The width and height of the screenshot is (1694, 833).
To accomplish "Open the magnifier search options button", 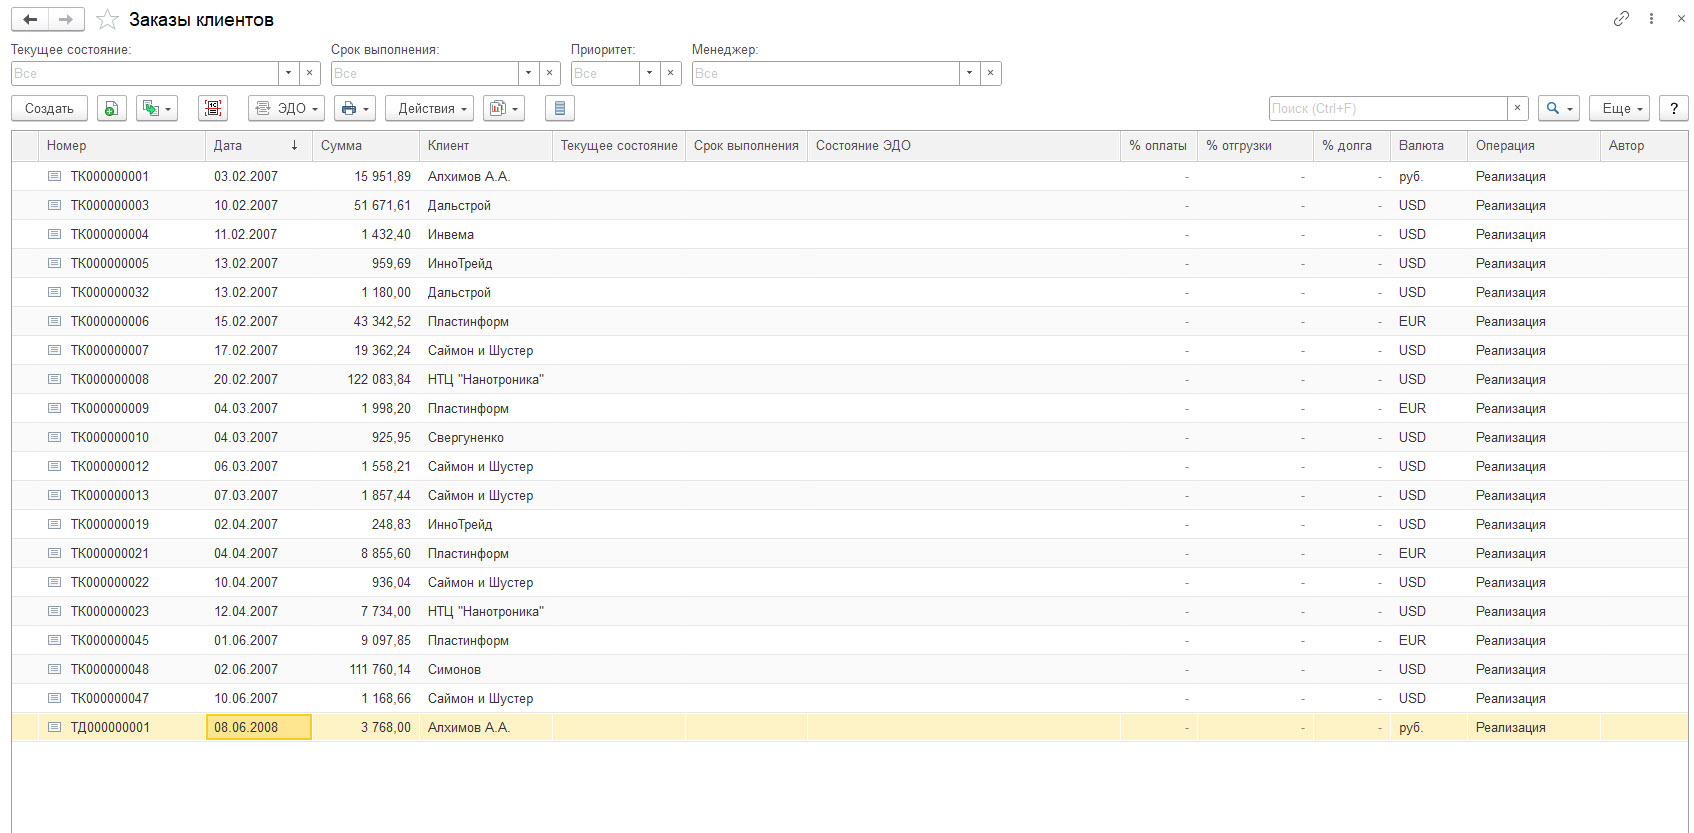I will point(1559,108).
